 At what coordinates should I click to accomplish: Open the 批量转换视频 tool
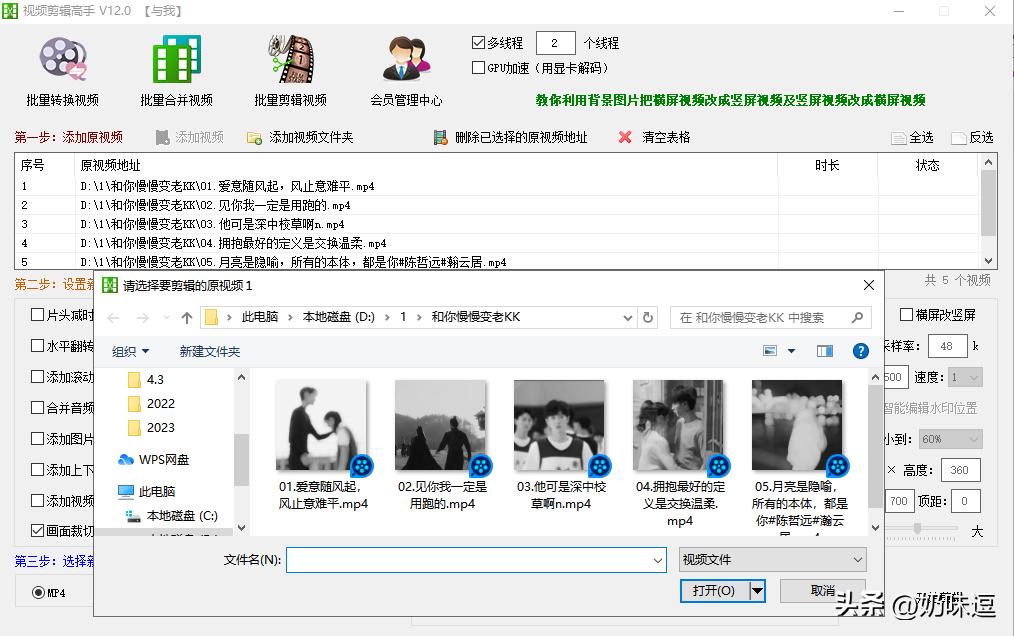coord(62,70)
